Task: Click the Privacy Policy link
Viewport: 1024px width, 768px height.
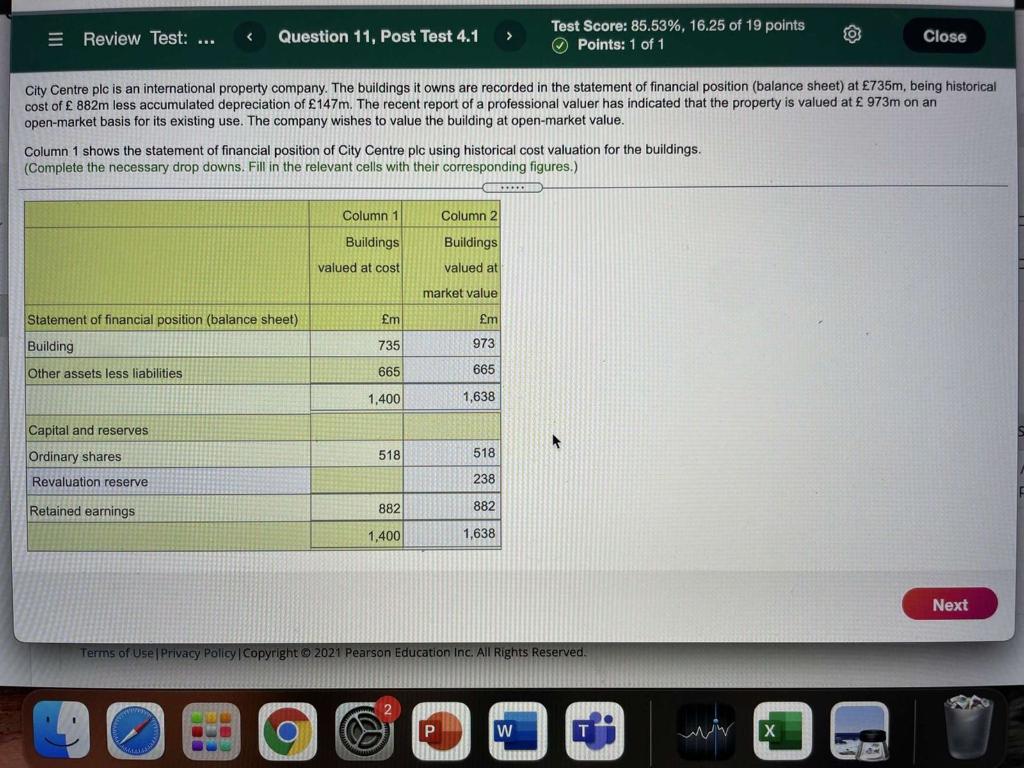Action: tap(199, 652)
